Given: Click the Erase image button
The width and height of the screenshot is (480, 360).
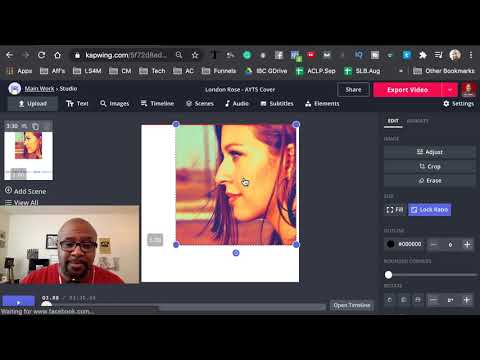Looking at the screenshot, I should click(430, 180).
